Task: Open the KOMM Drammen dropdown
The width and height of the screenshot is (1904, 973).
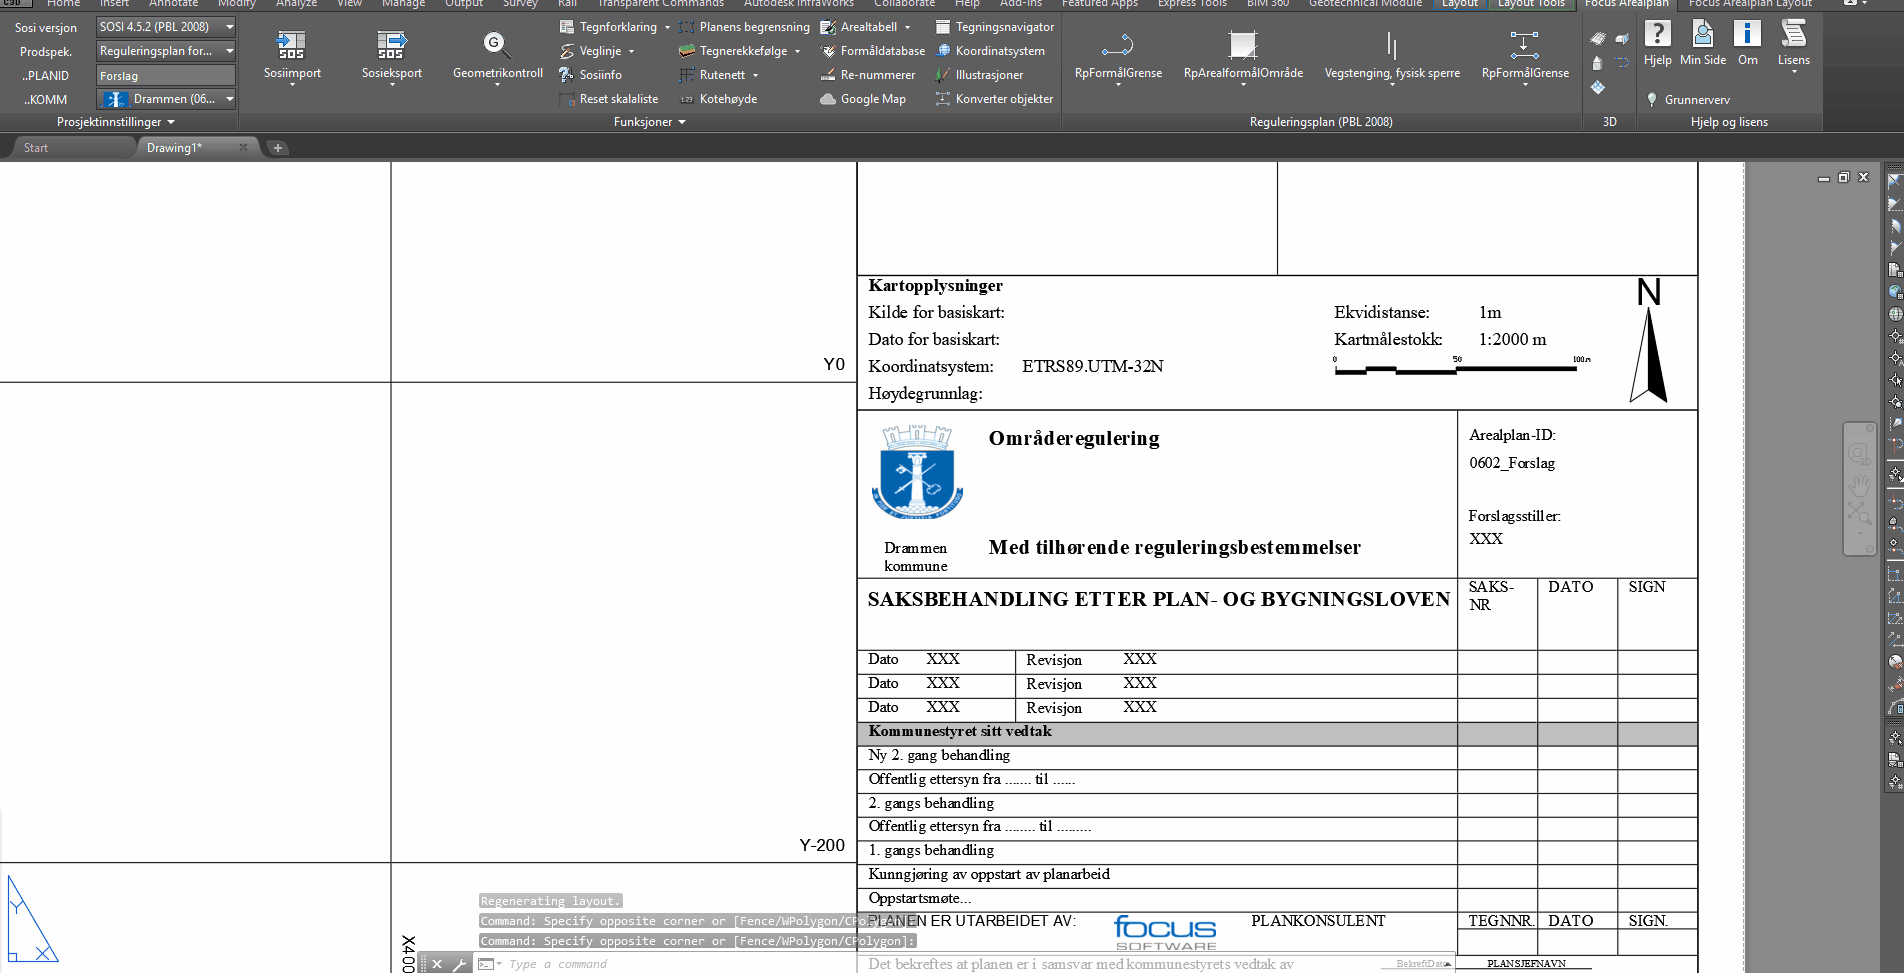Action: pyautogui.click(x=229, y=99)
